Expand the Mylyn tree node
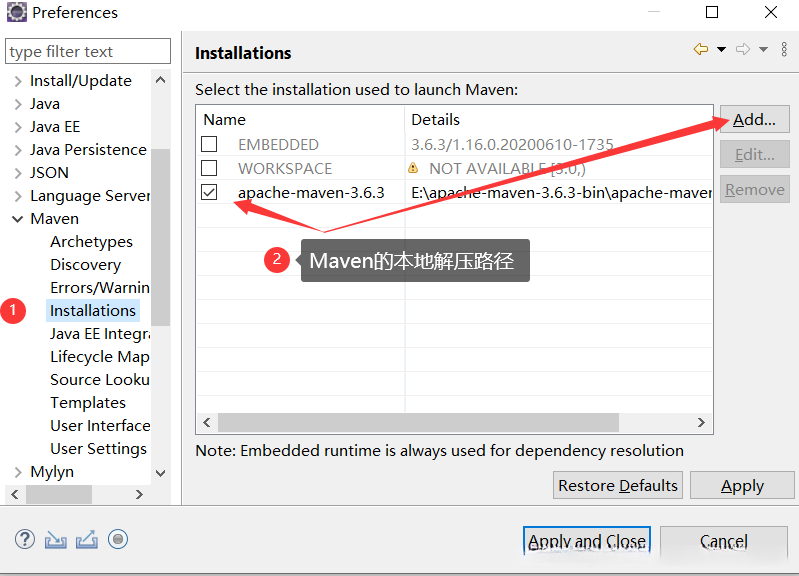Viewport: 799px width, 576px height. [x=18, y=472]
